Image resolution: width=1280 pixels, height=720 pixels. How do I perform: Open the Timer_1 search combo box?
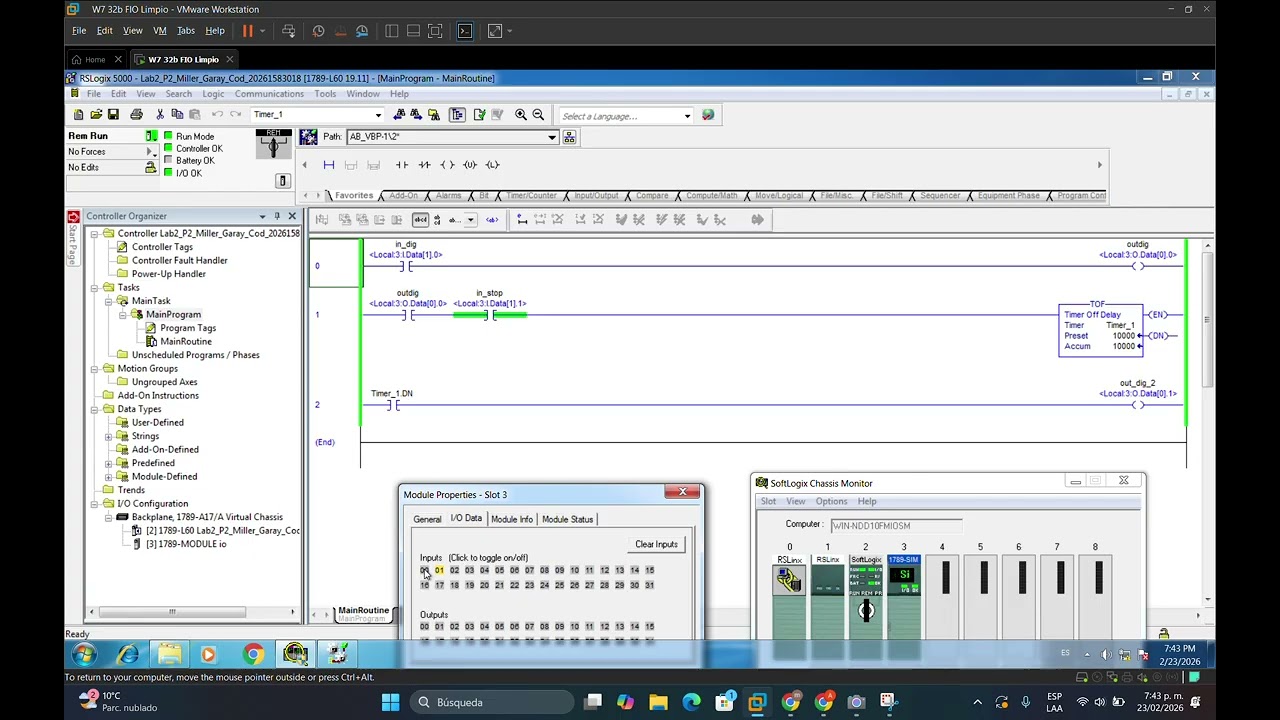point(317,115)
